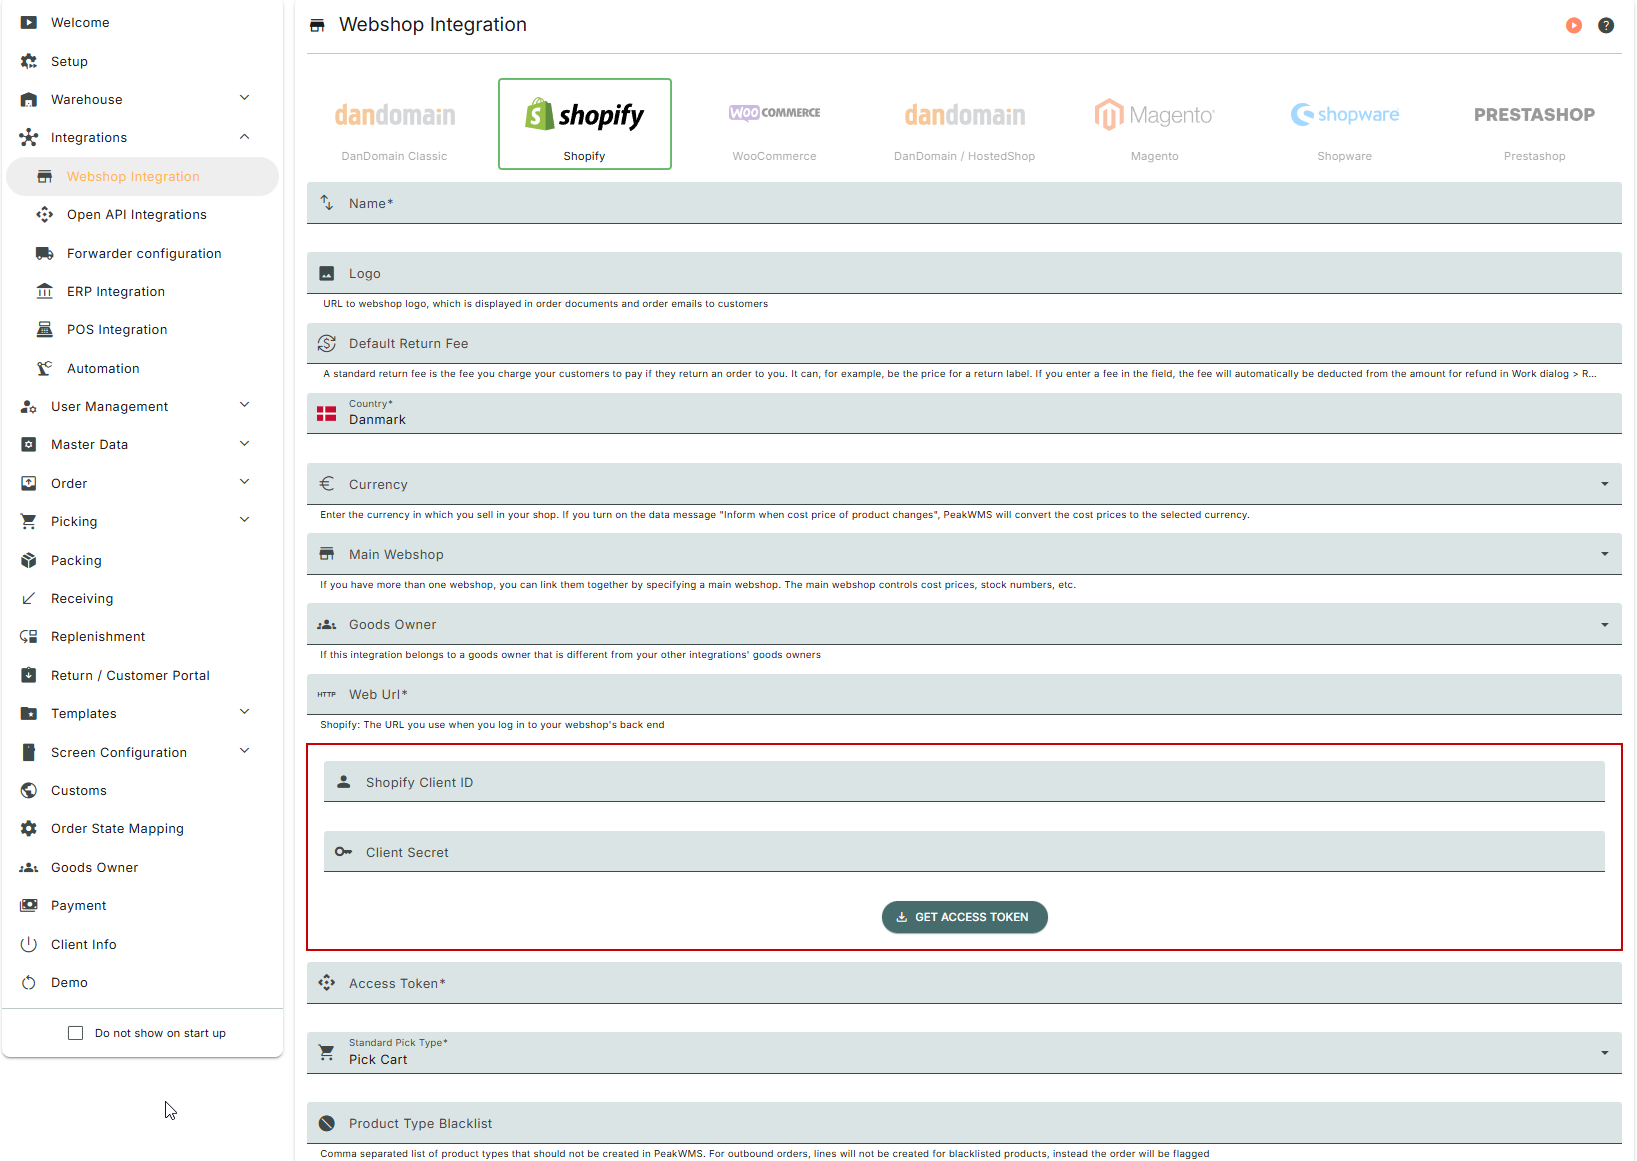Open the Standard Pick Type dropdown
The image size is (1637, 1161).
click(964, 1053)
